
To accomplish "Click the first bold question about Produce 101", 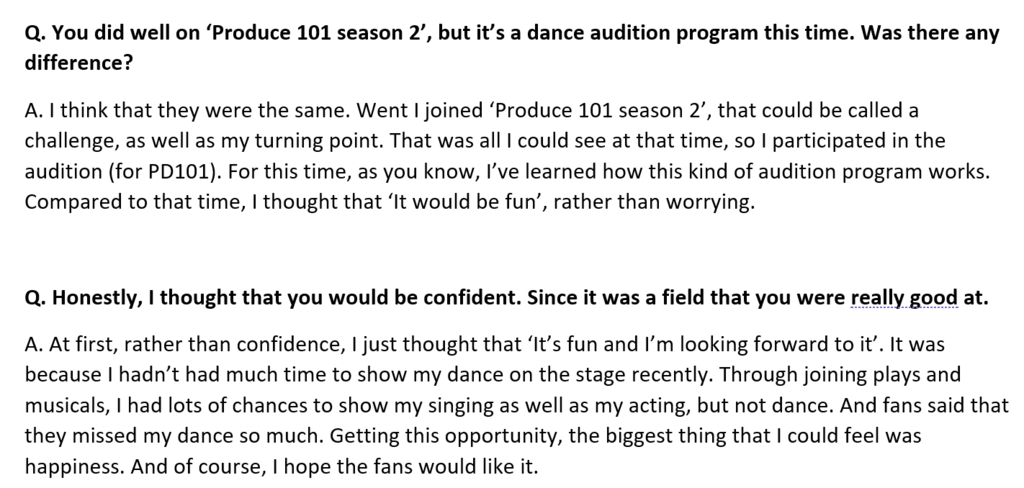I will (512, 48).
